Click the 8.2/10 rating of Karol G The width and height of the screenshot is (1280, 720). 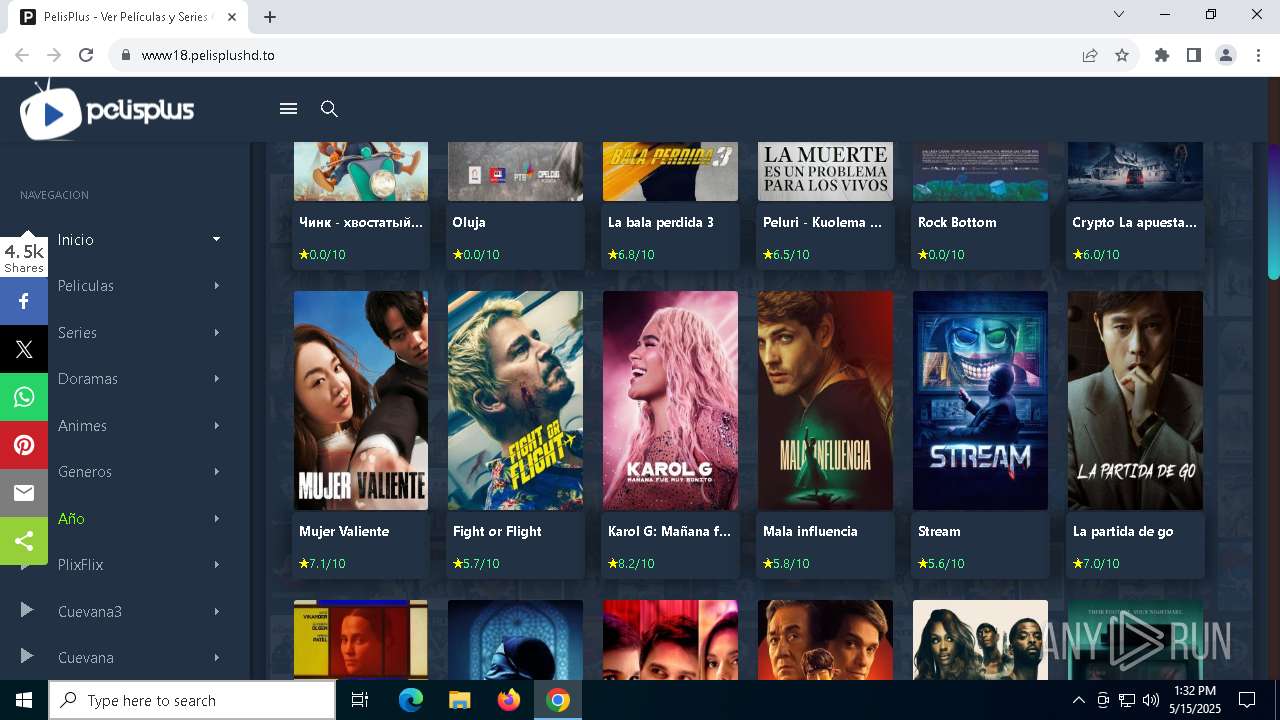tap(631, 564)
